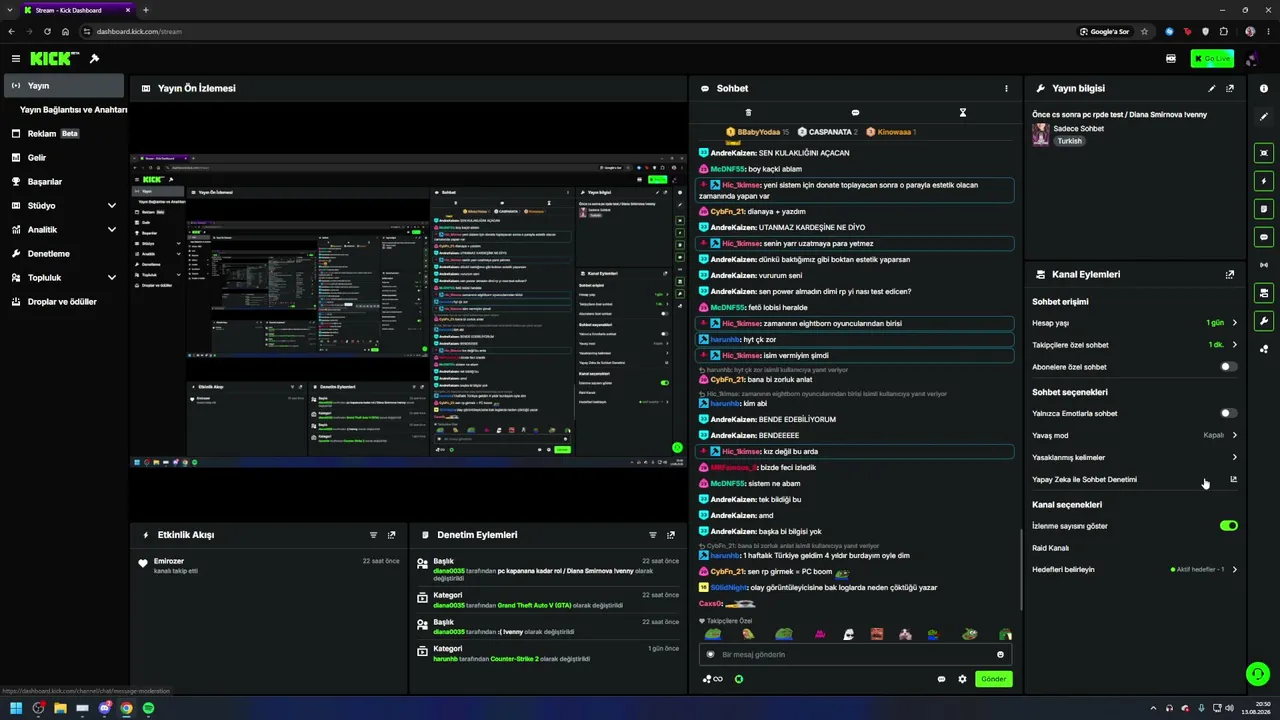
Task: Toggle the preview widget in right sidebar
Action: point(1264,153)
